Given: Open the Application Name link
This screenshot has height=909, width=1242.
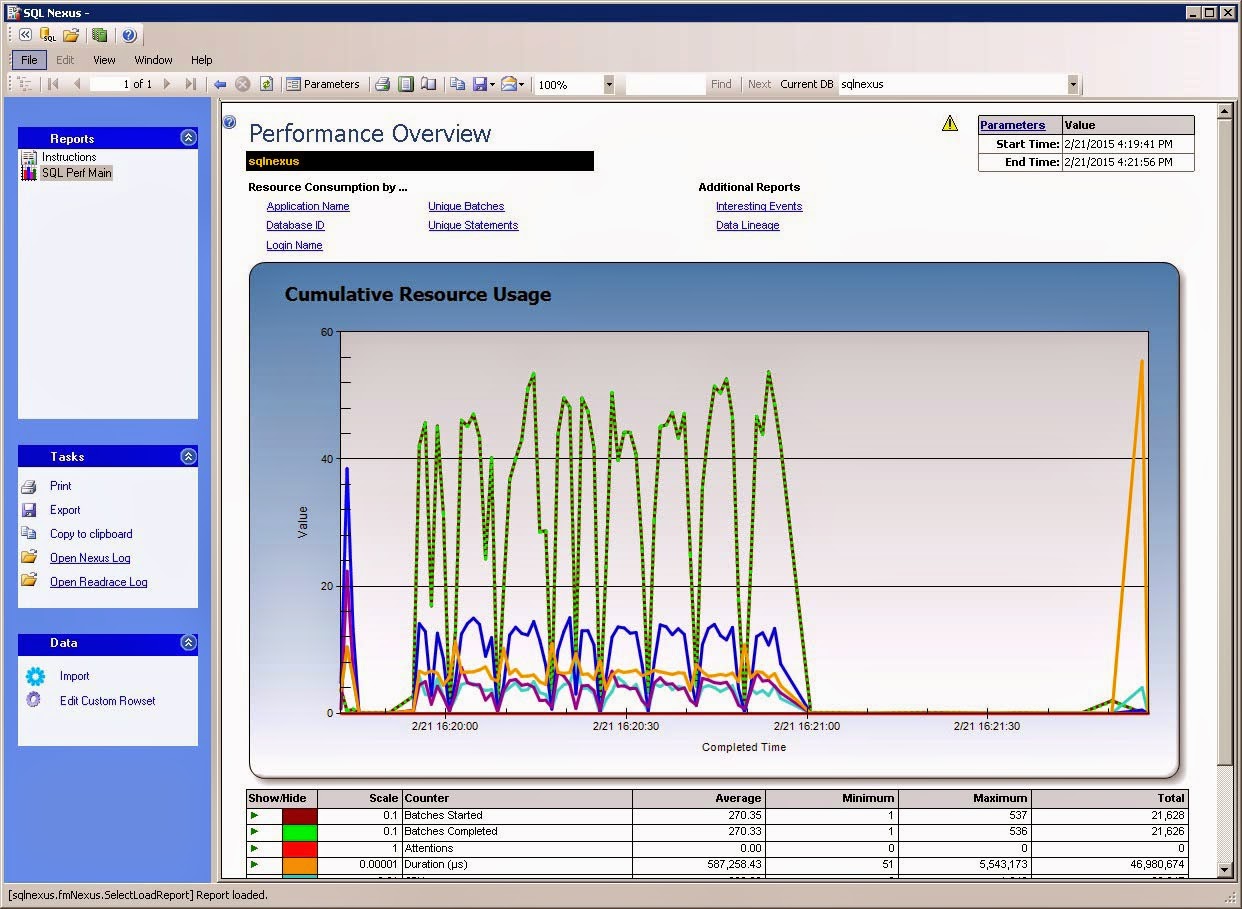Looking at the screenshot, I should tap(308, 206).
